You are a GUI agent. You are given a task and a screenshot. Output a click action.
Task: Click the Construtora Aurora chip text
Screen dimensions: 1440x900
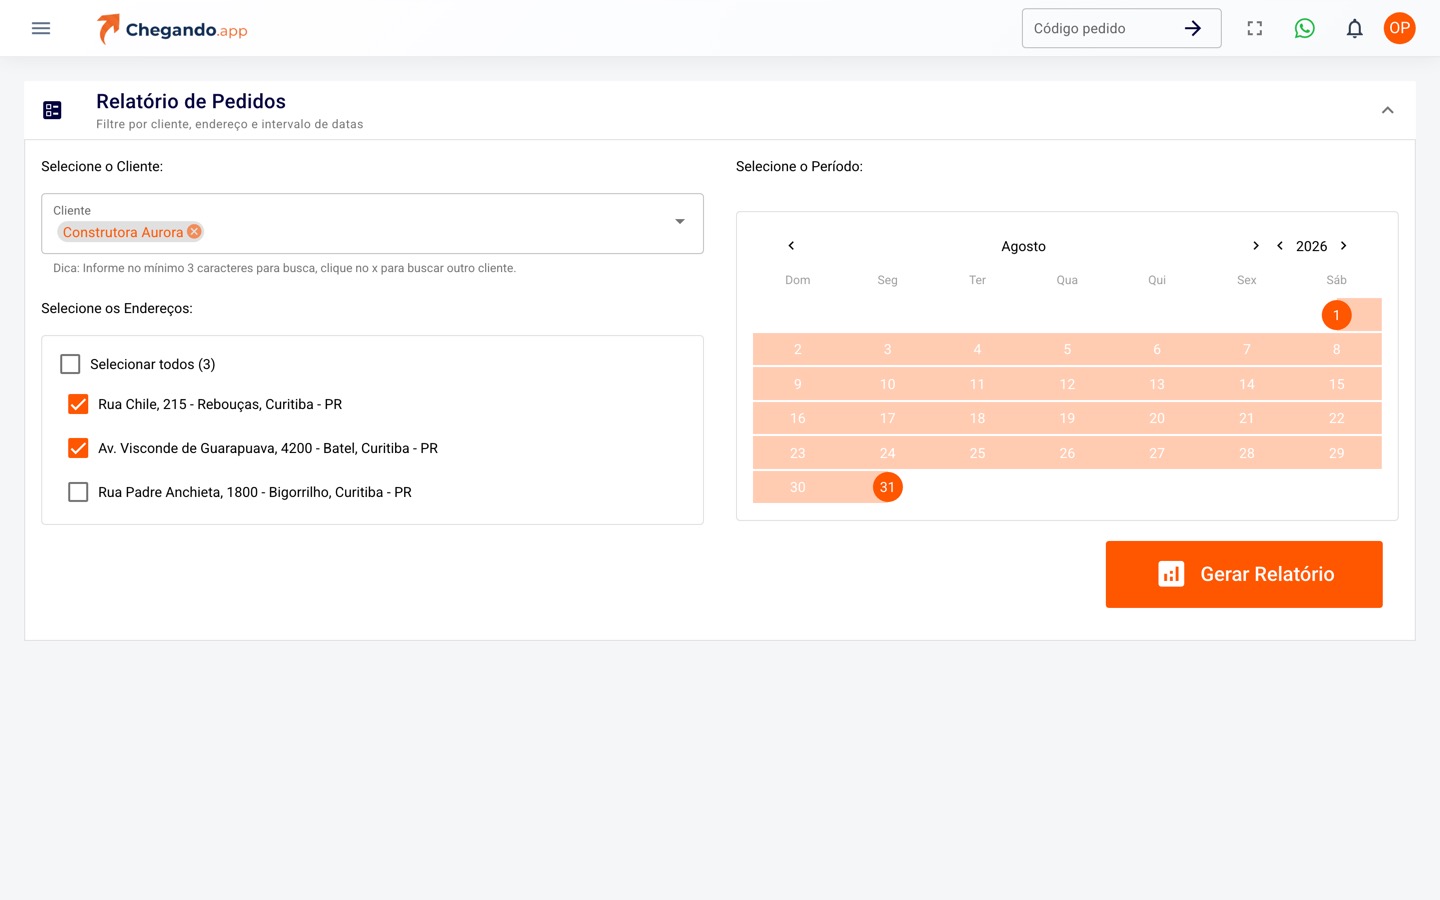point(123,232)
